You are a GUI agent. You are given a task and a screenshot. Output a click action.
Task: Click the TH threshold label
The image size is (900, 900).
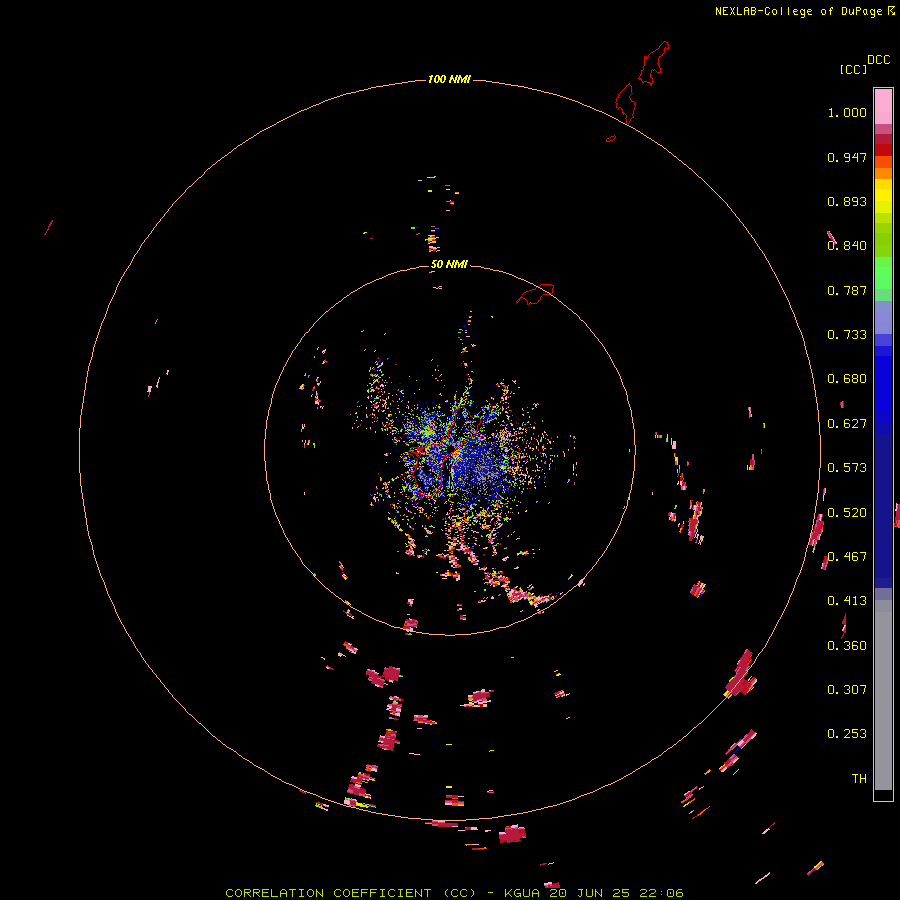859,779
